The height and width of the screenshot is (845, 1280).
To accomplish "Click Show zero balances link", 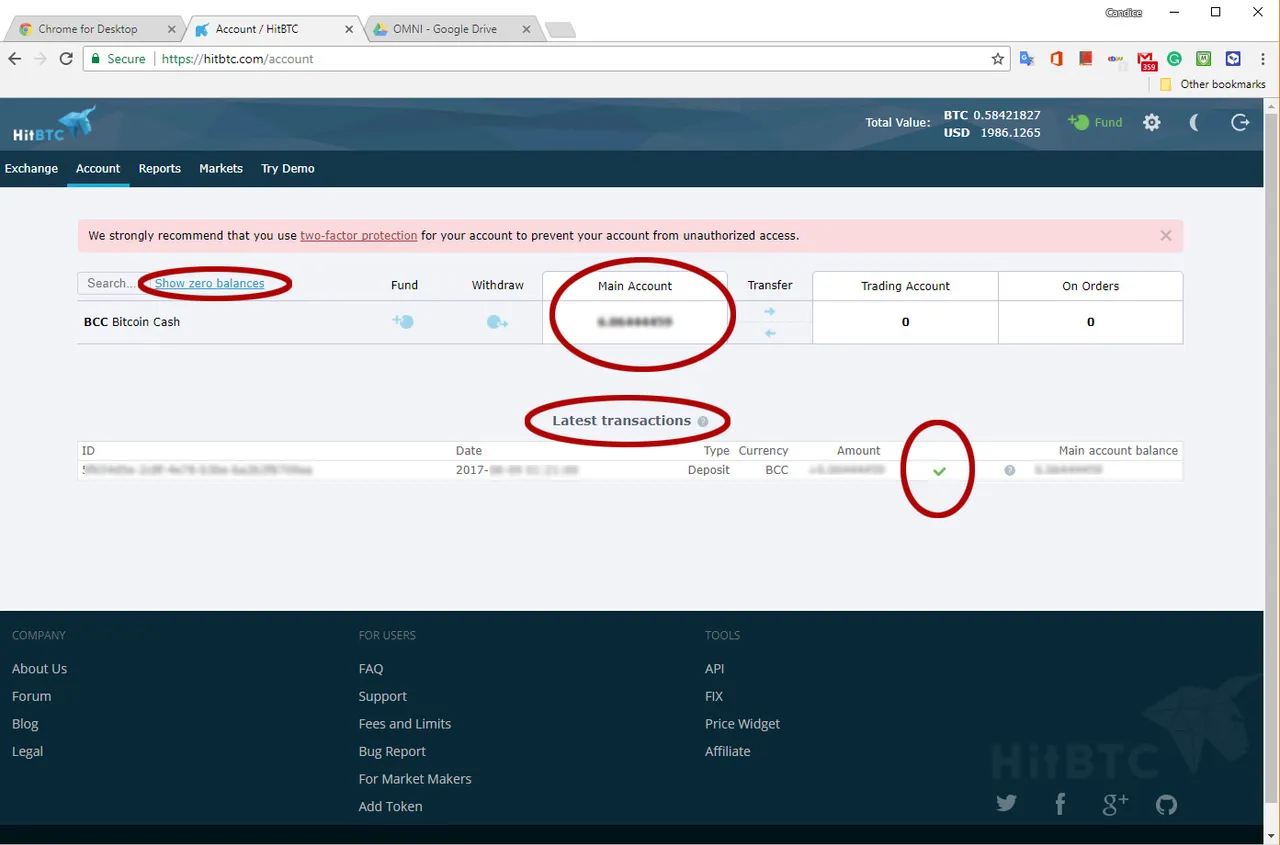I will pos(210,283).
